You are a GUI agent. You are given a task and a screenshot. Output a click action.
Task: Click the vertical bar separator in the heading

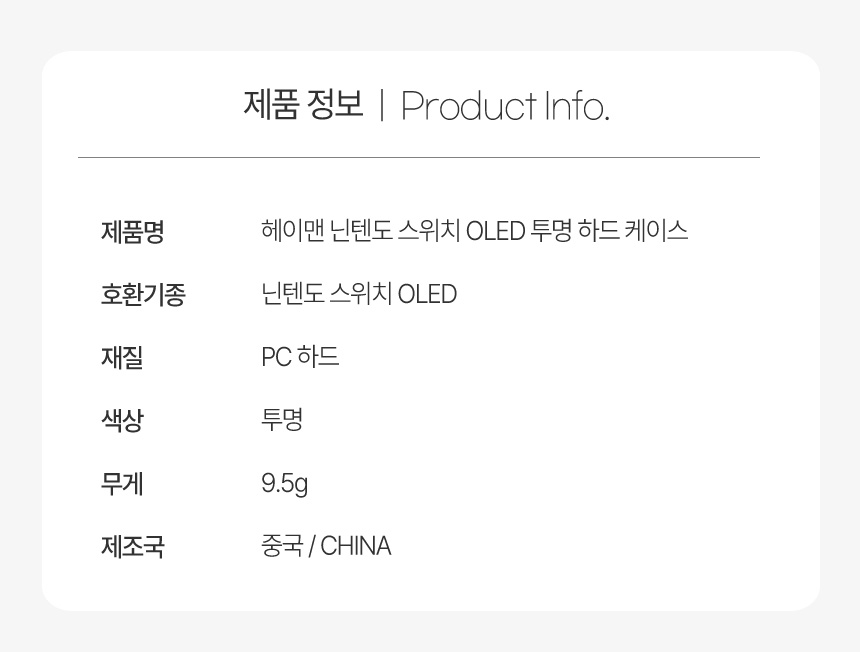[382, 105]
